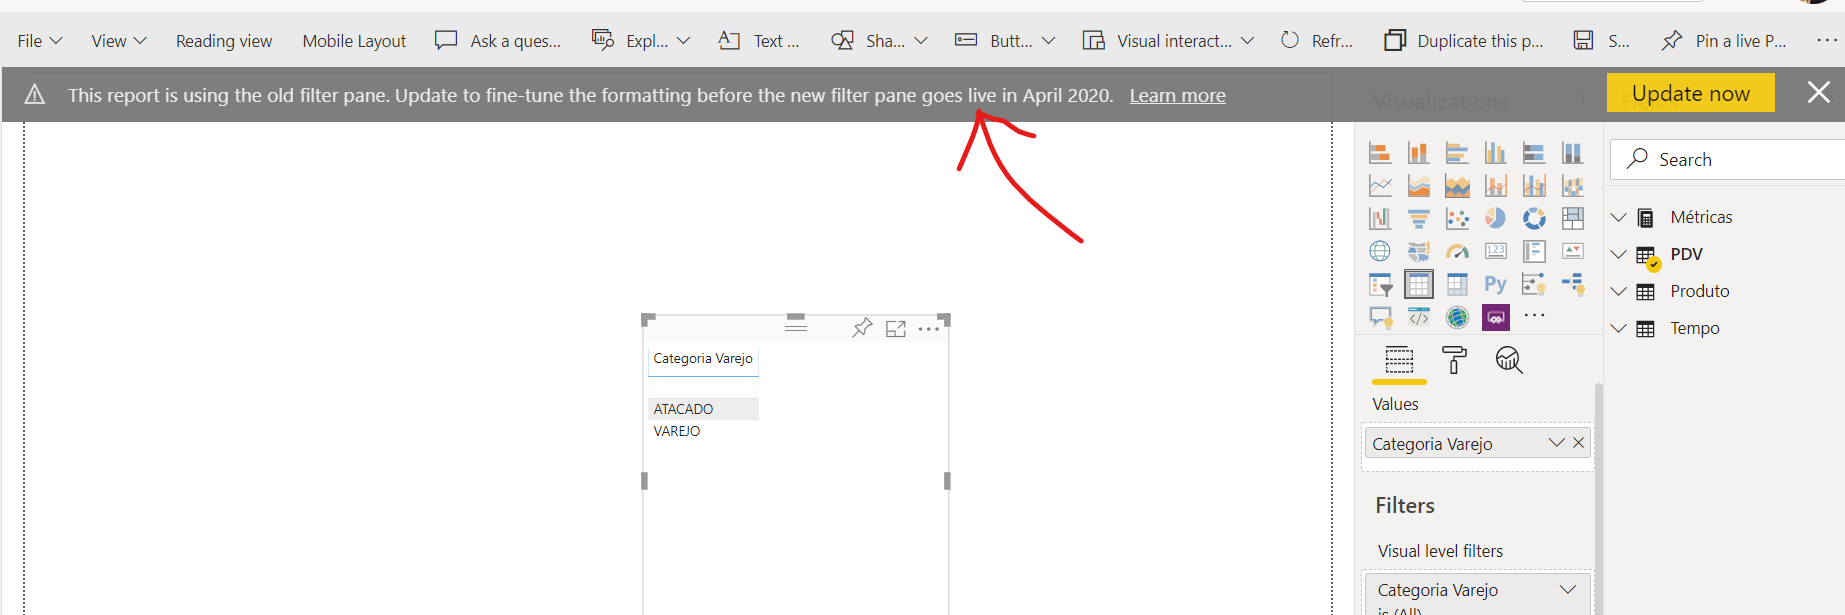Open the Explore dropdown

[x=641, y=41]
